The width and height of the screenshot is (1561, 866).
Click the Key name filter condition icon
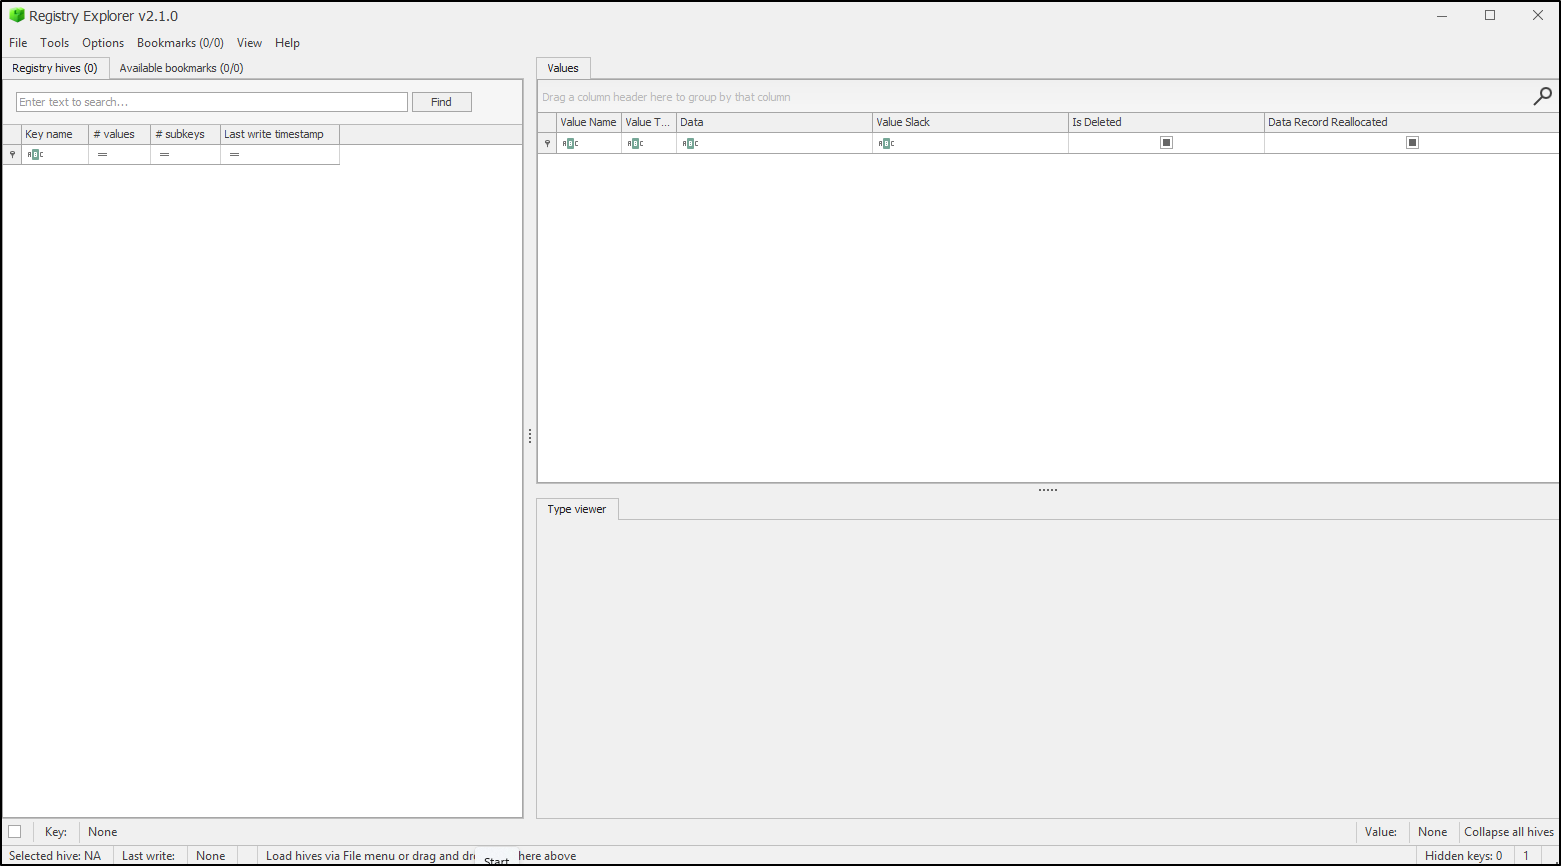coord(35,154)
